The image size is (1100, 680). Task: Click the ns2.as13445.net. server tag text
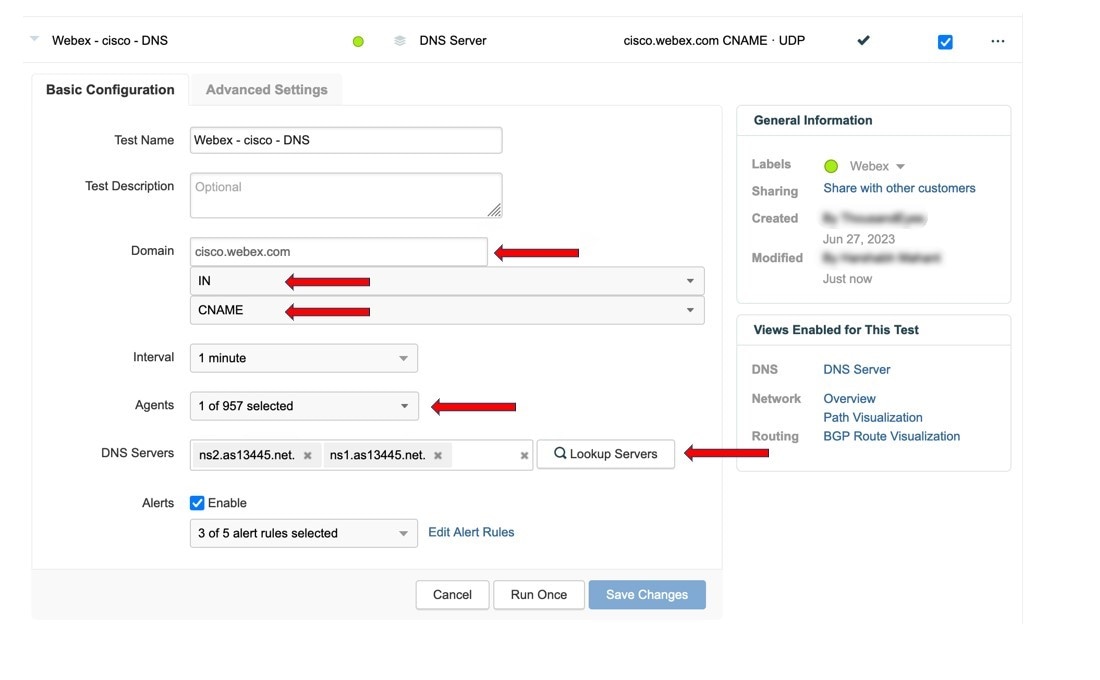pos(247,455)
